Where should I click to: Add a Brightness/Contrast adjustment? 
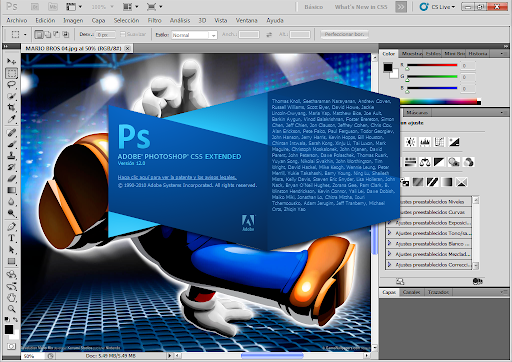click(x=410, y=142)
